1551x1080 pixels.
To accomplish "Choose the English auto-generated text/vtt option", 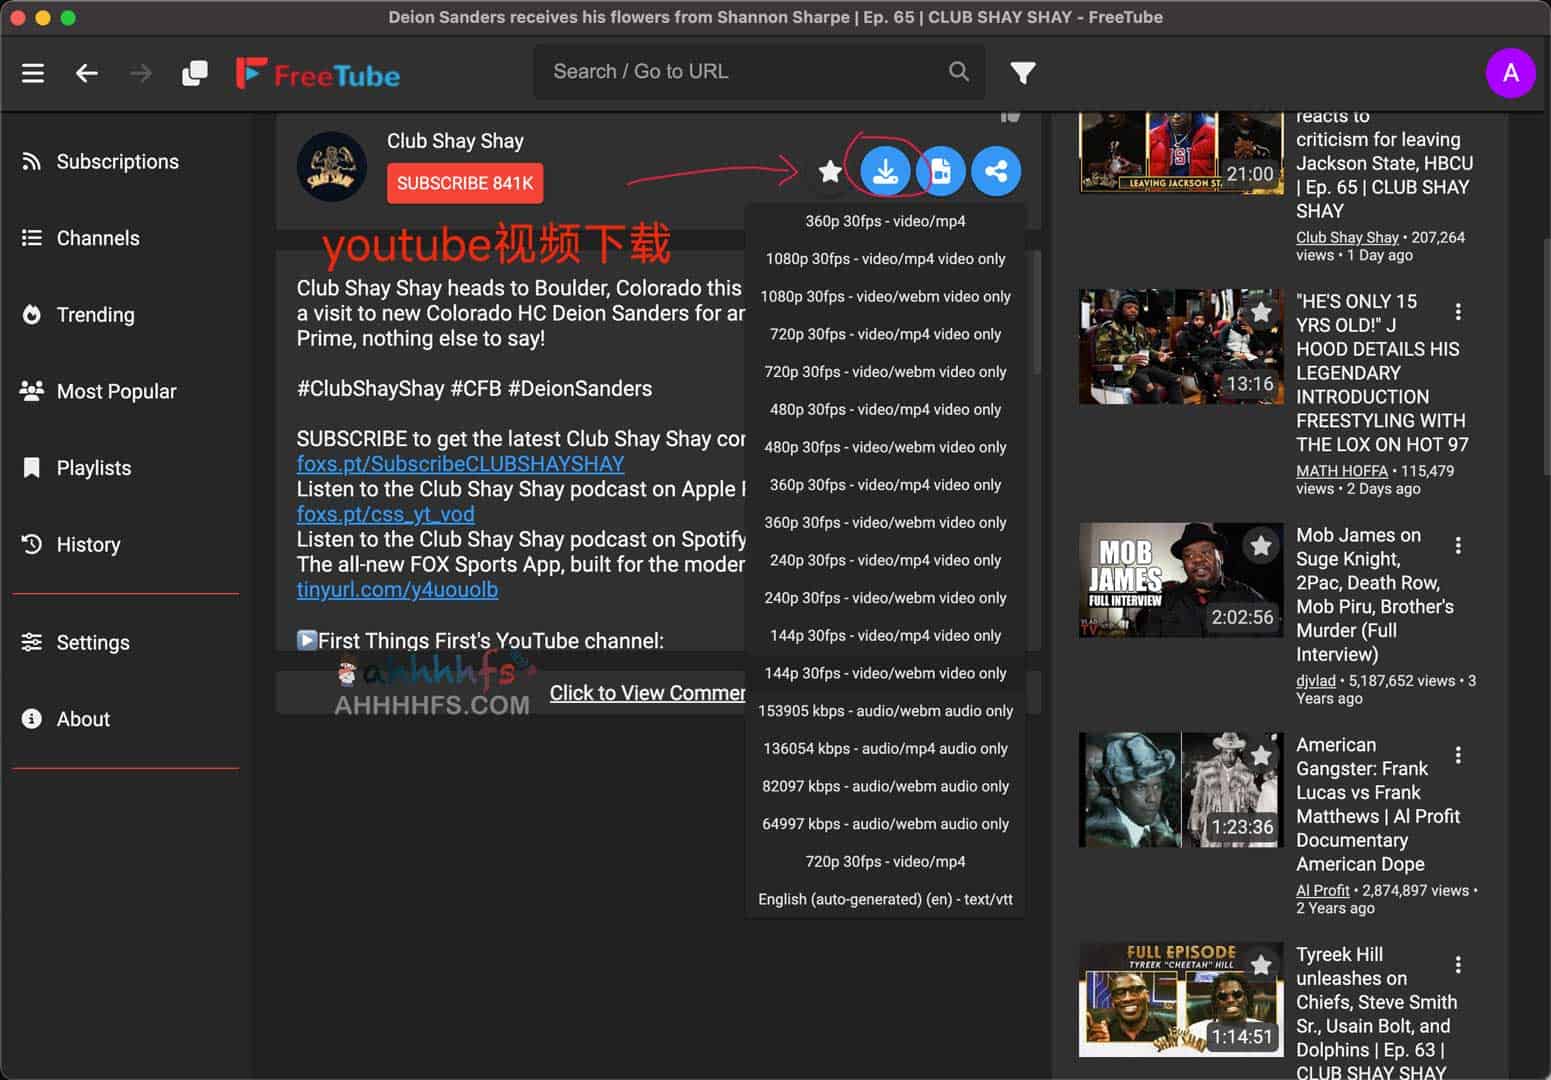I will click(x=885, y=898).
